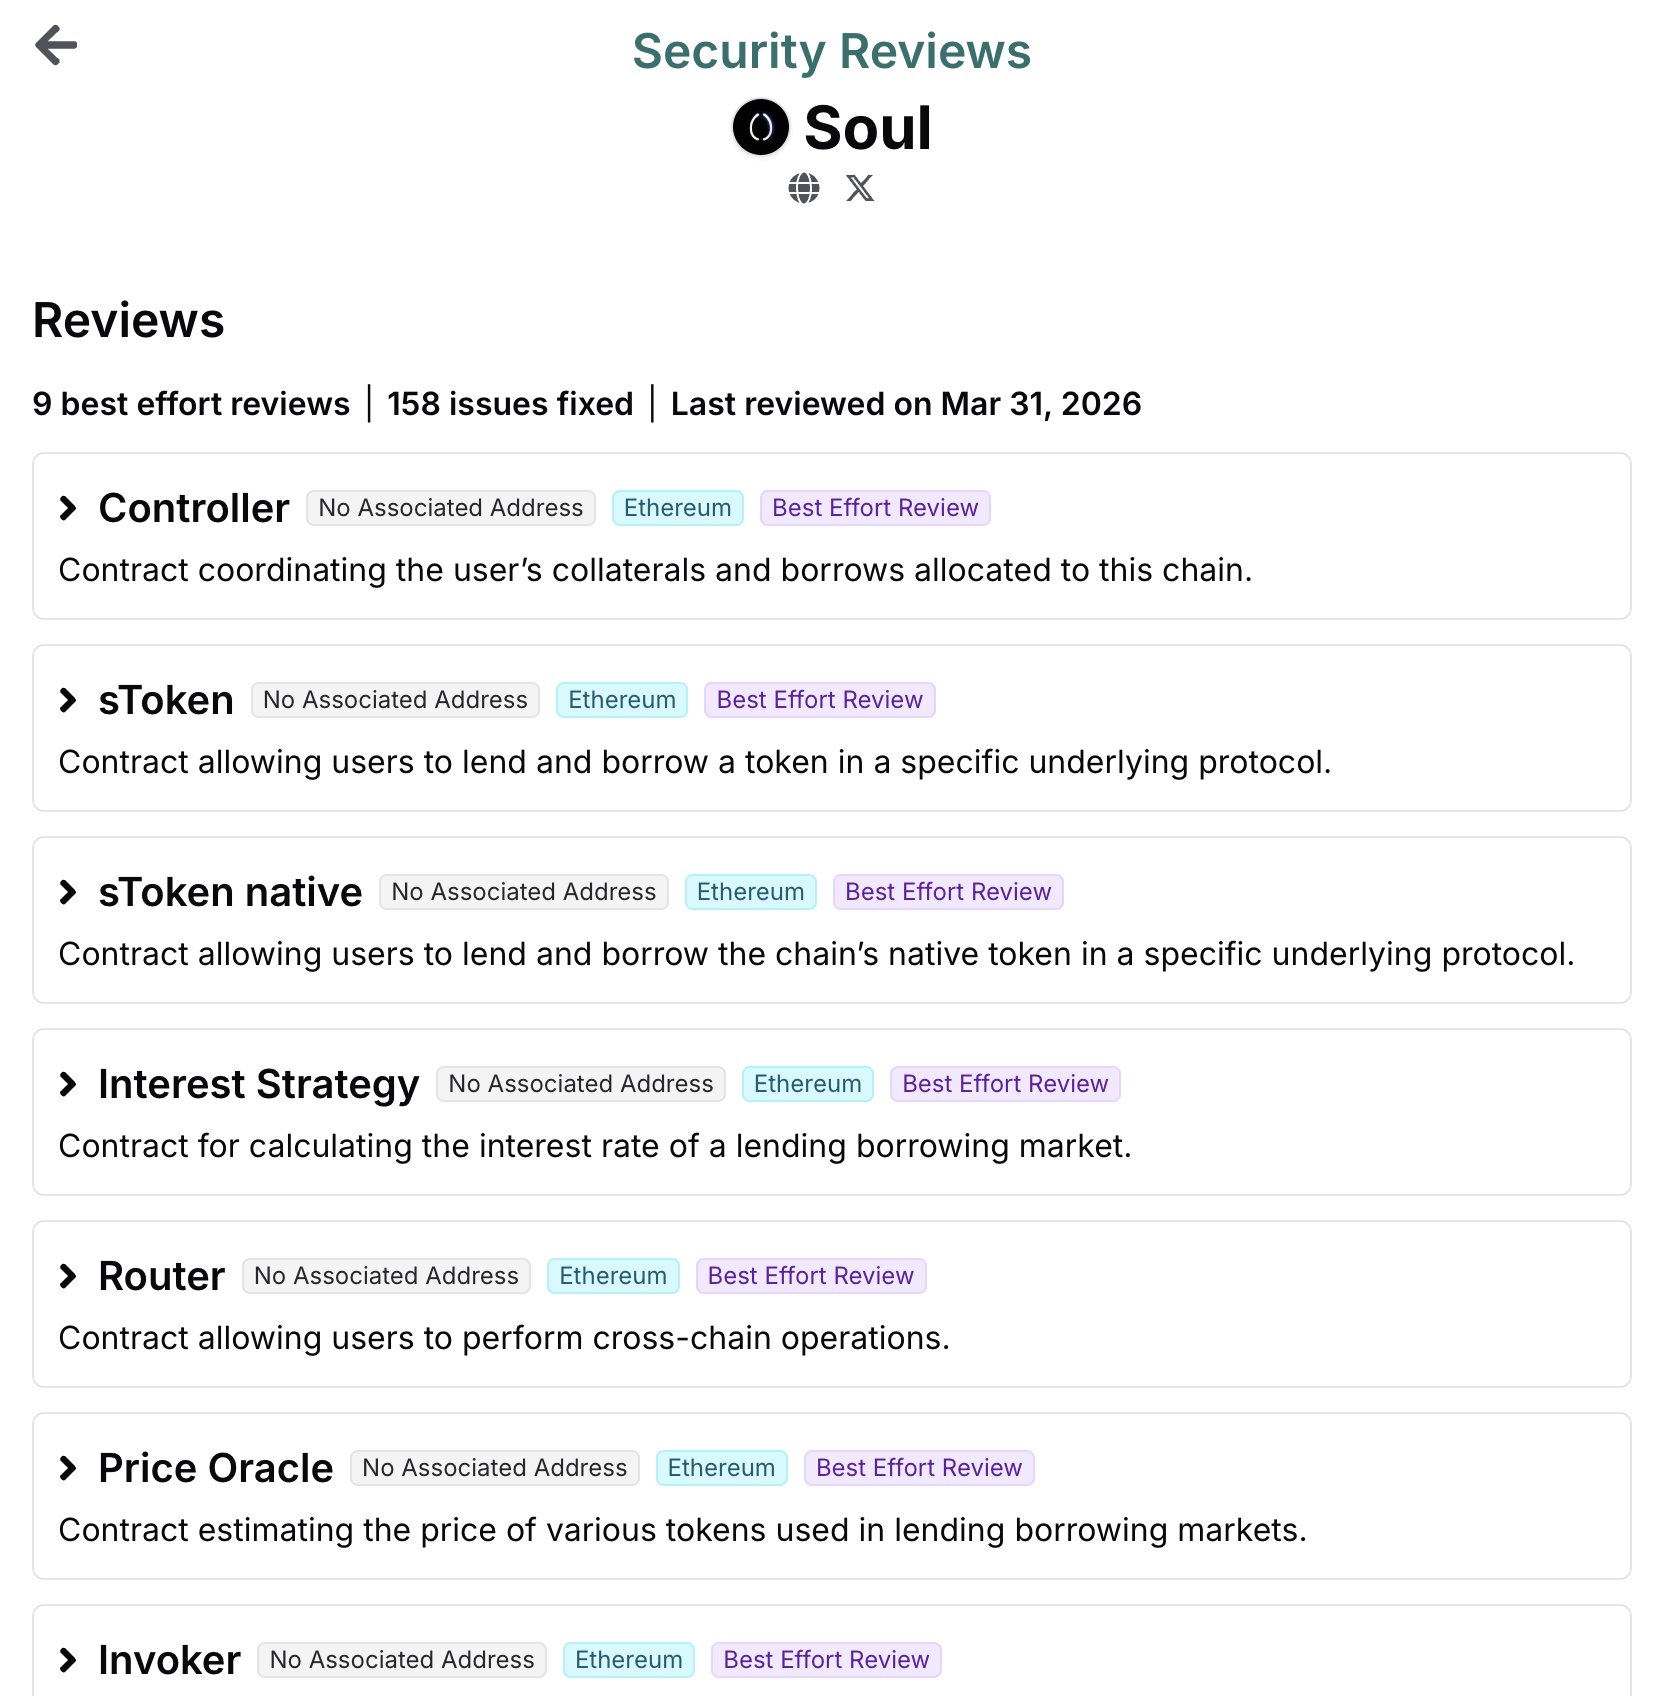The width and height of the screenshot is (1662, 1696).
Task: Click Router's No Associated Address tag
Action: point(386,1276)
